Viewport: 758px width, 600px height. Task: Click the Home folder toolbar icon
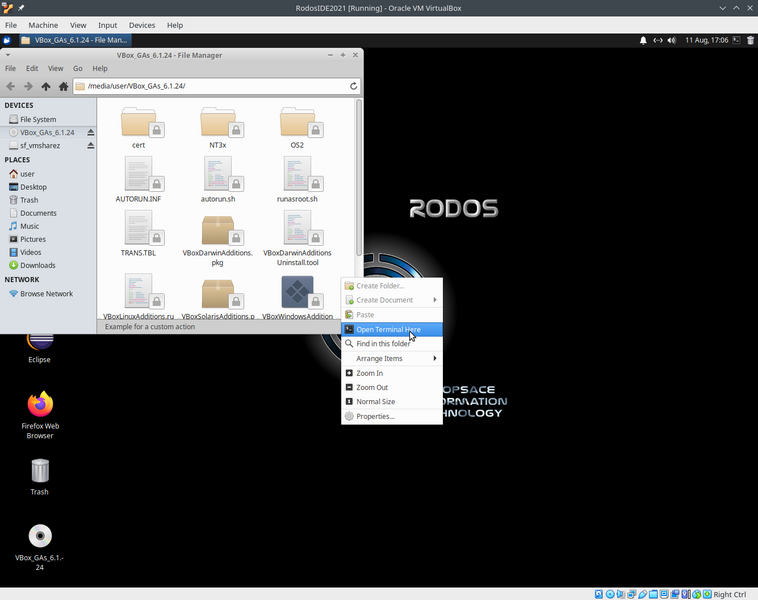pos(63,87)
